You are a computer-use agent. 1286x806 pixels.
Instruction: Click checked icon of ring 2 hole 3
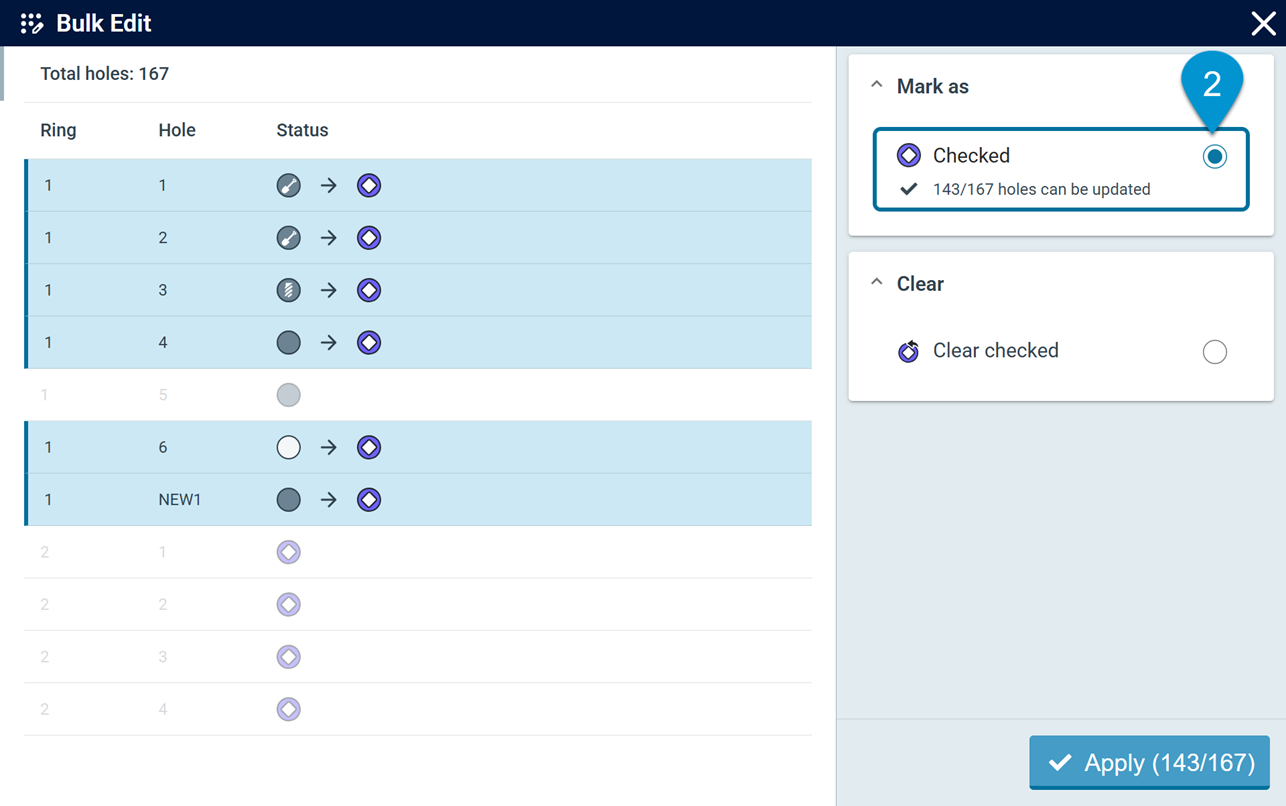point(288,657)
